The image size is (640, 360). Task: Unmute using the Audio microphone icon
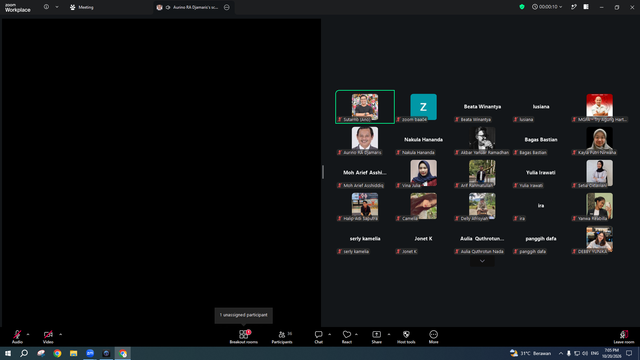(17, 334)
